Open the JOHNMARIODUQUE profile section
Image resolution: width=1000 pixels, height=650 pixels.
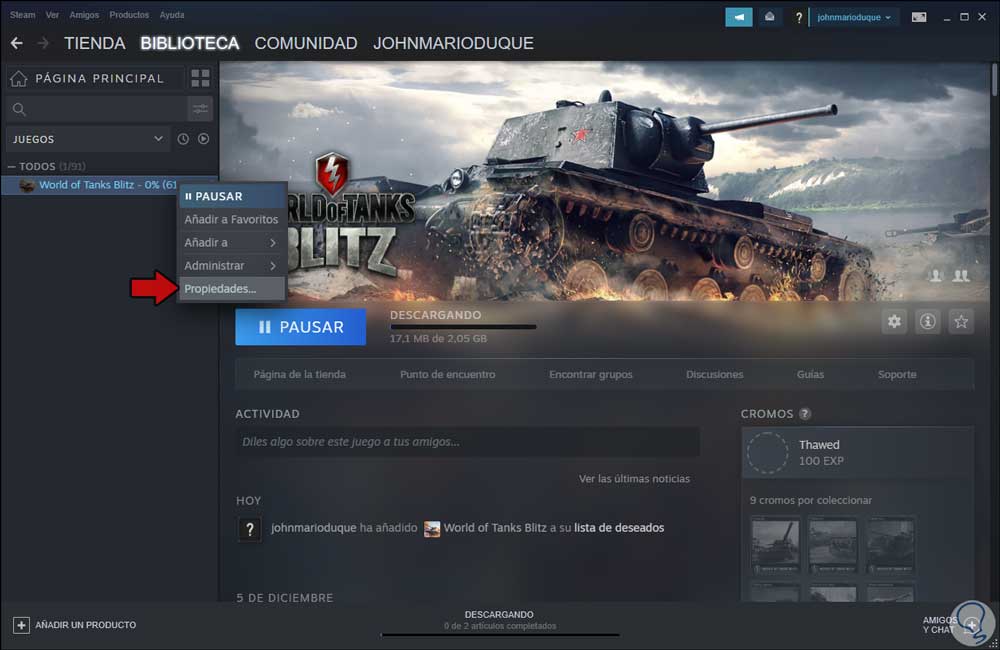pyautogui.click(x=453, y=43)
